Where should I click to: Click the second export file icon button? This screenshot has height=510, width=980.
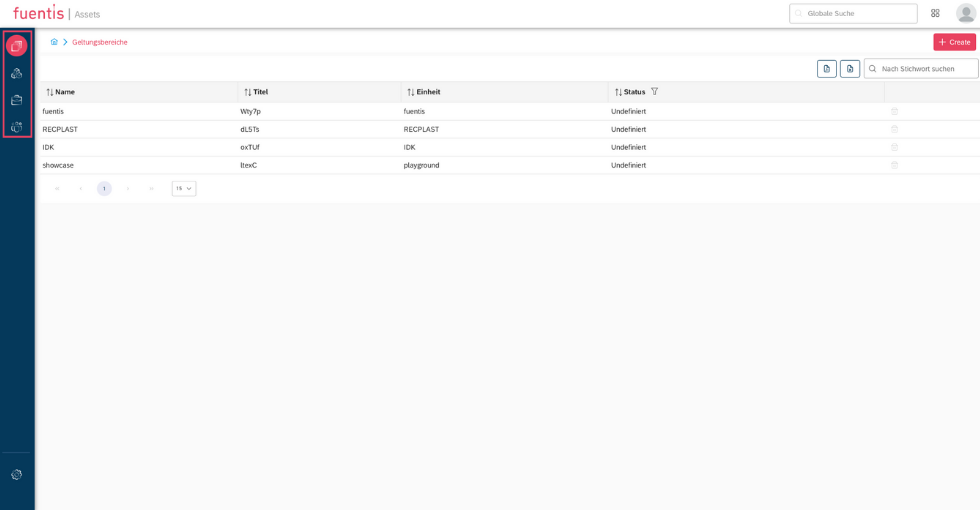(x=850, y=69)
